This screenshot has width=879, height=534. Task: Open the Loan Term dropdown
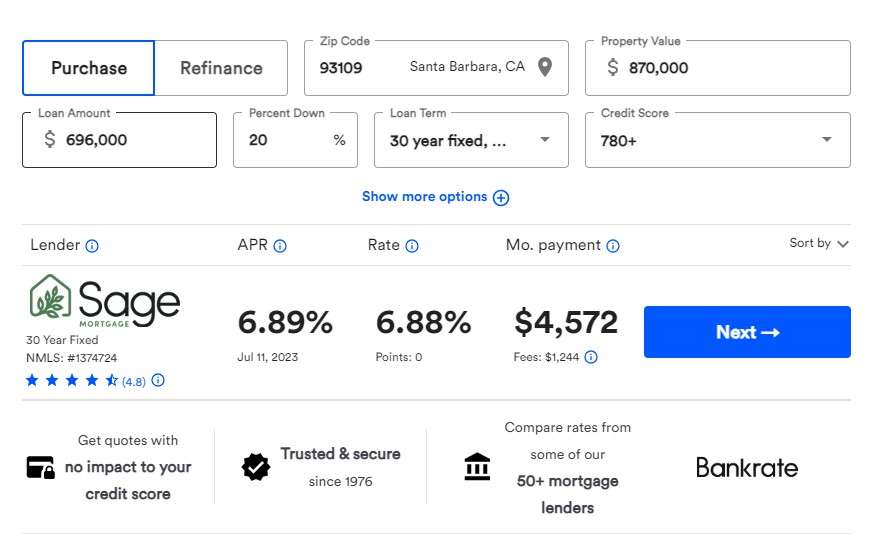[471, 140]
